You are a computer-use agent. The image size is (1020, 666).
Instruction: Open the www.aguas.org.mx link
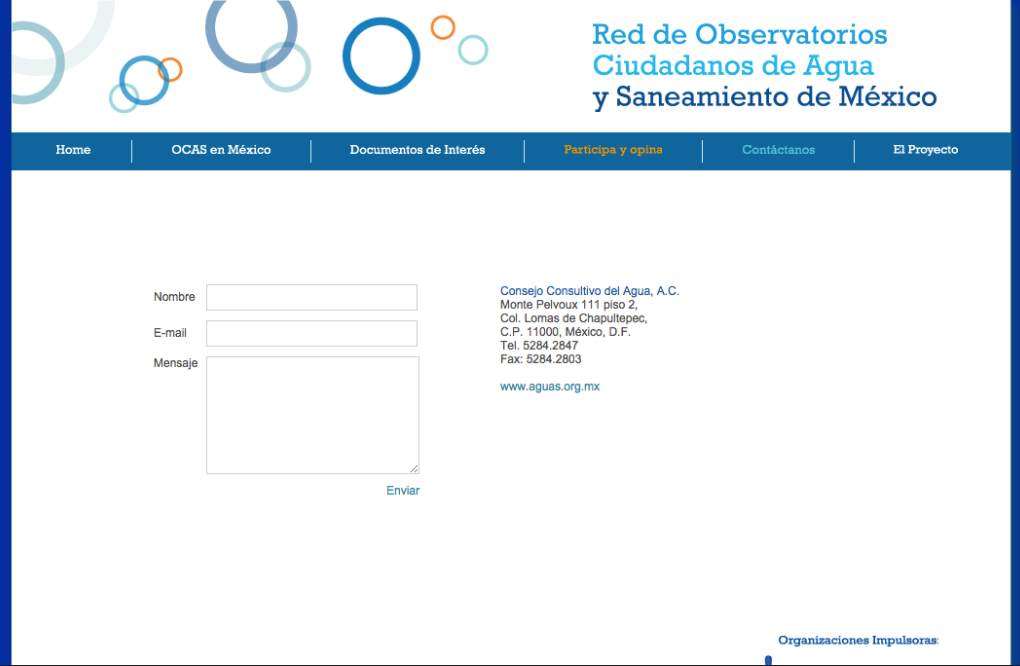click(x=549, y=387)
